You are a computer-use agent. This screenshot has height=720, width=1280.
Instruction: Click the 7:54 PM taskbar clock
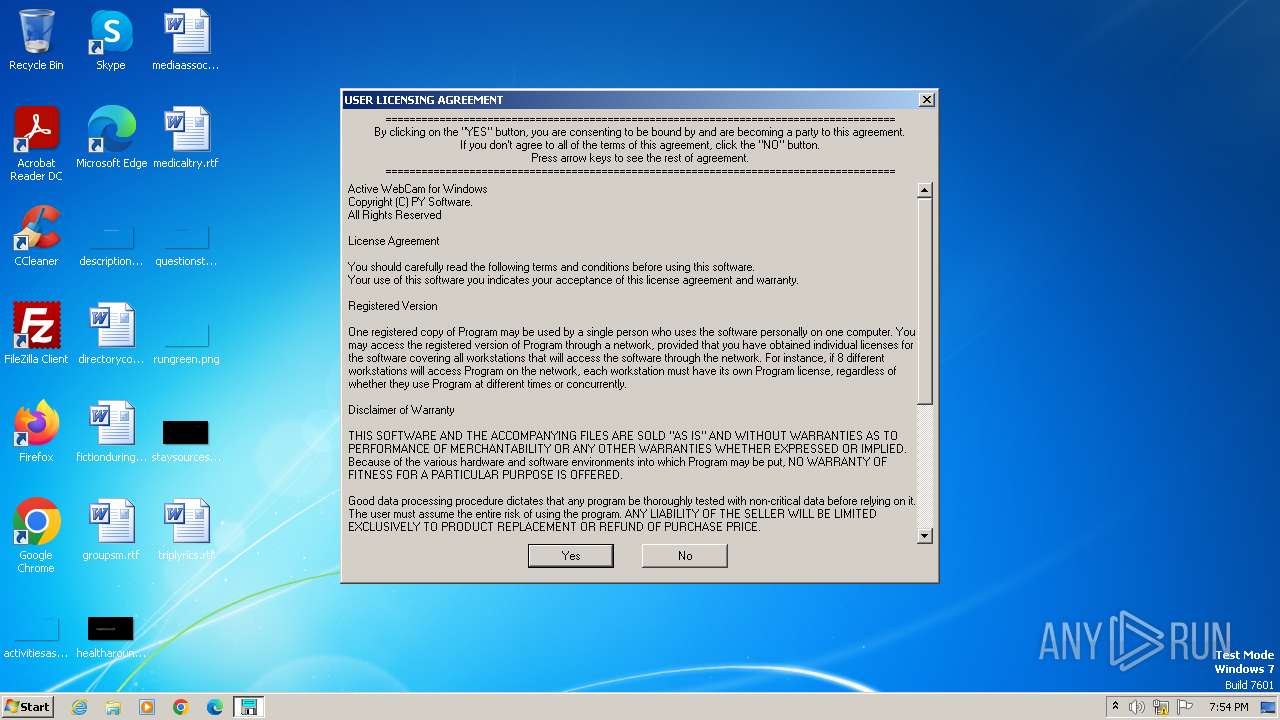click(1229, 707)
